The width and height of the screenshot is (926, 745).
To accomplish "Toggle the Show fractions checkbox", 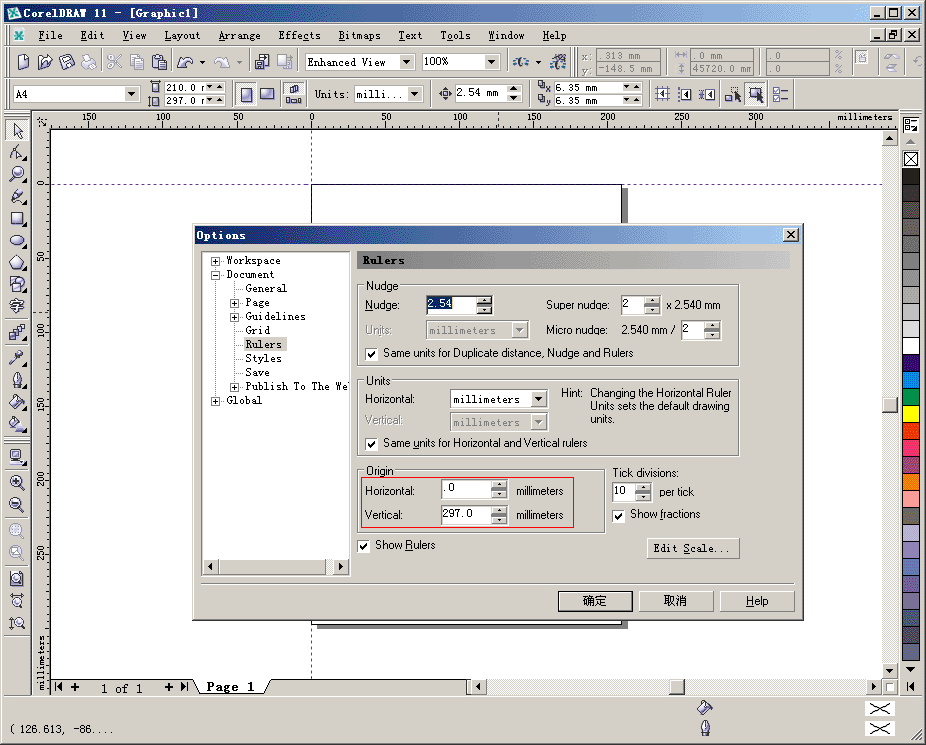I will (618, 516).
